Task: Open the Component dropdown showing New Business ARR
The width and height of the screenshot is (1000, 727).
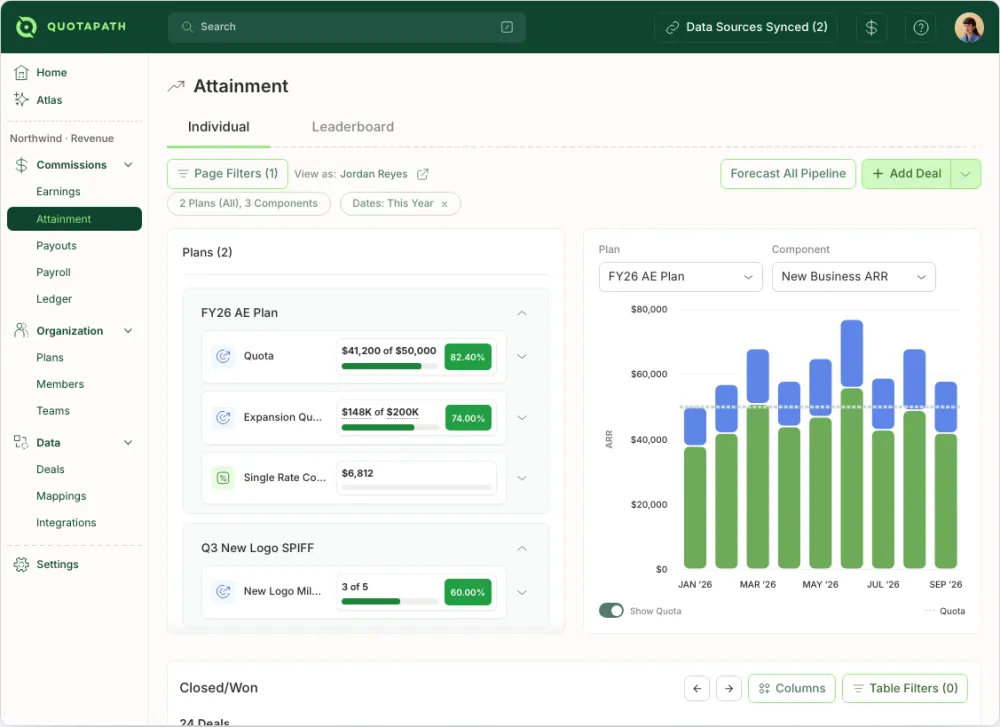Action: [853, 277]
